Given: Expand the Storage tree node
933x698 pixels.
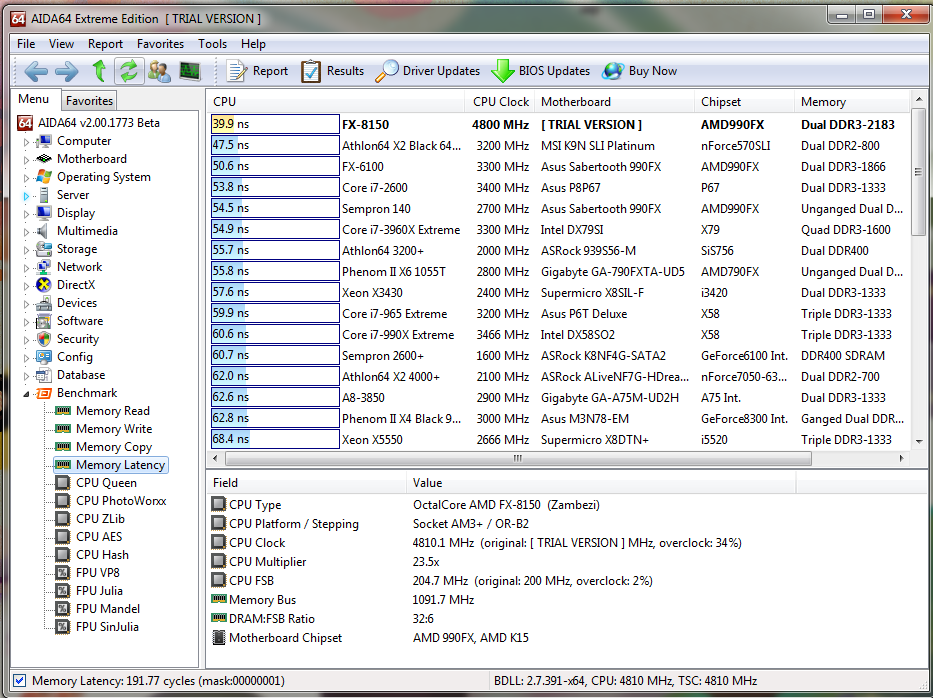Looking at the screenshot, I should point(26,250).
